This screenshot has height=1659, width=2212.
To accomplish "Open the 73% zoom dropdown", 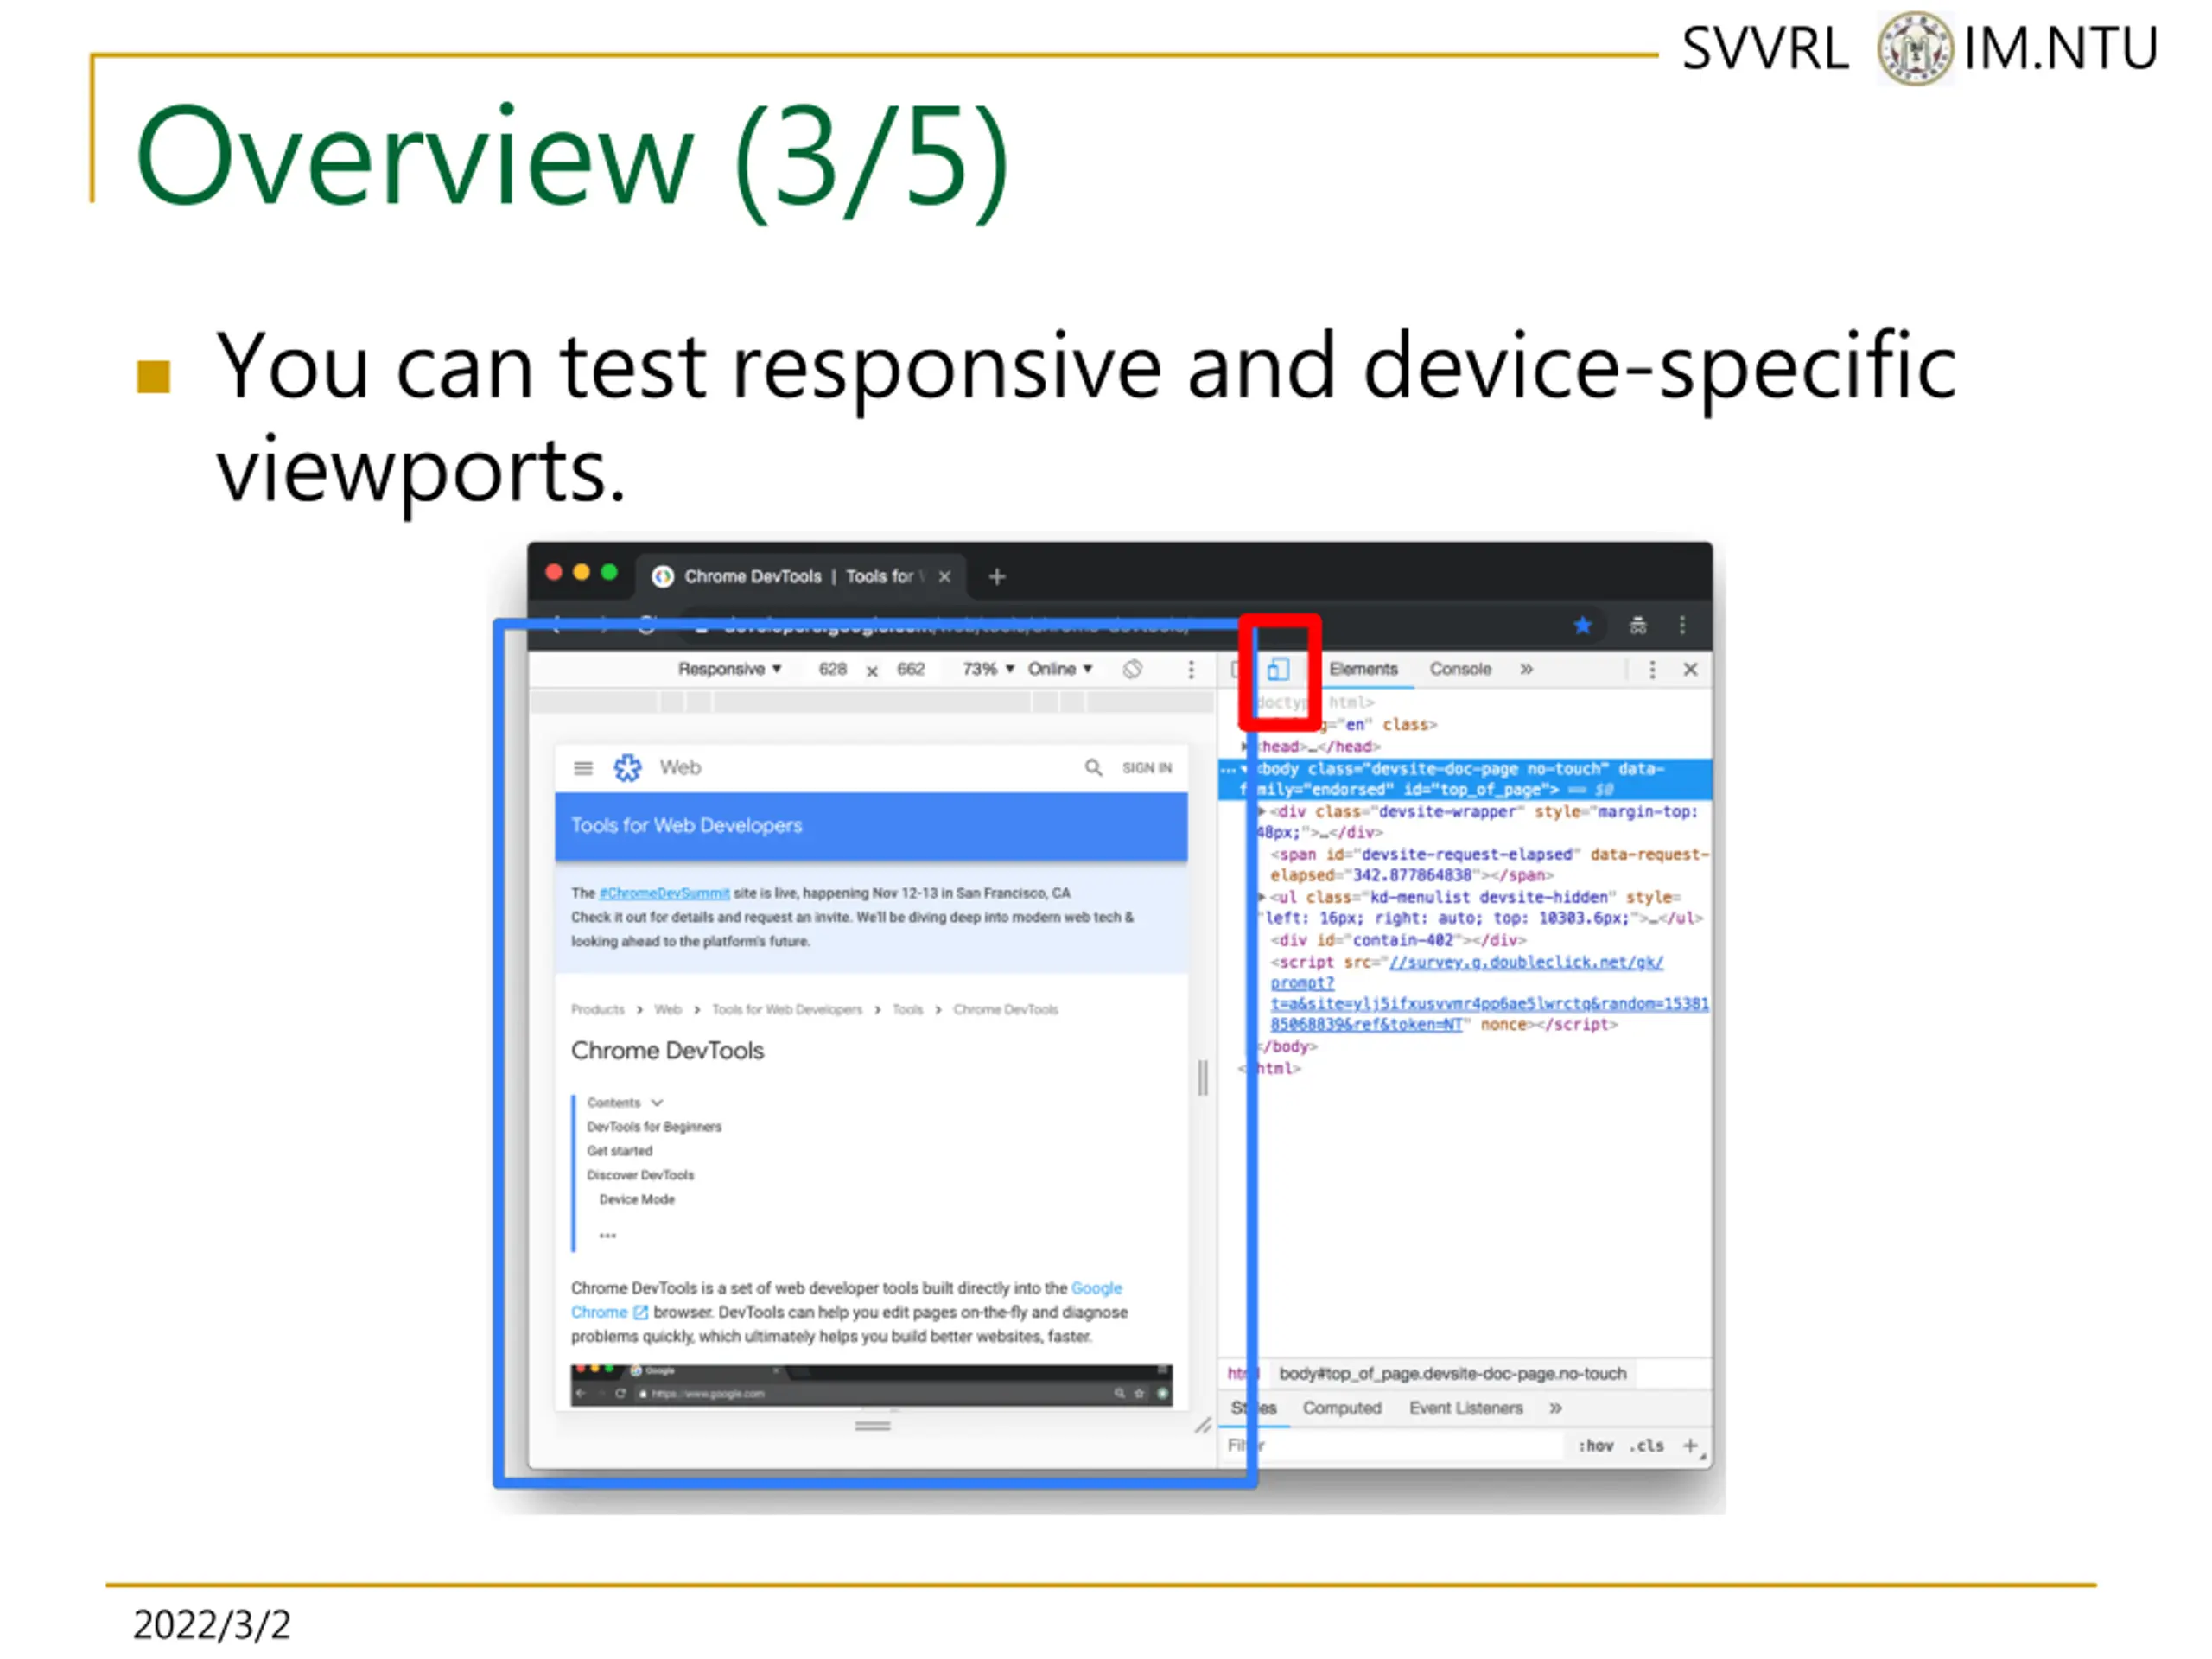I will 988,669.
